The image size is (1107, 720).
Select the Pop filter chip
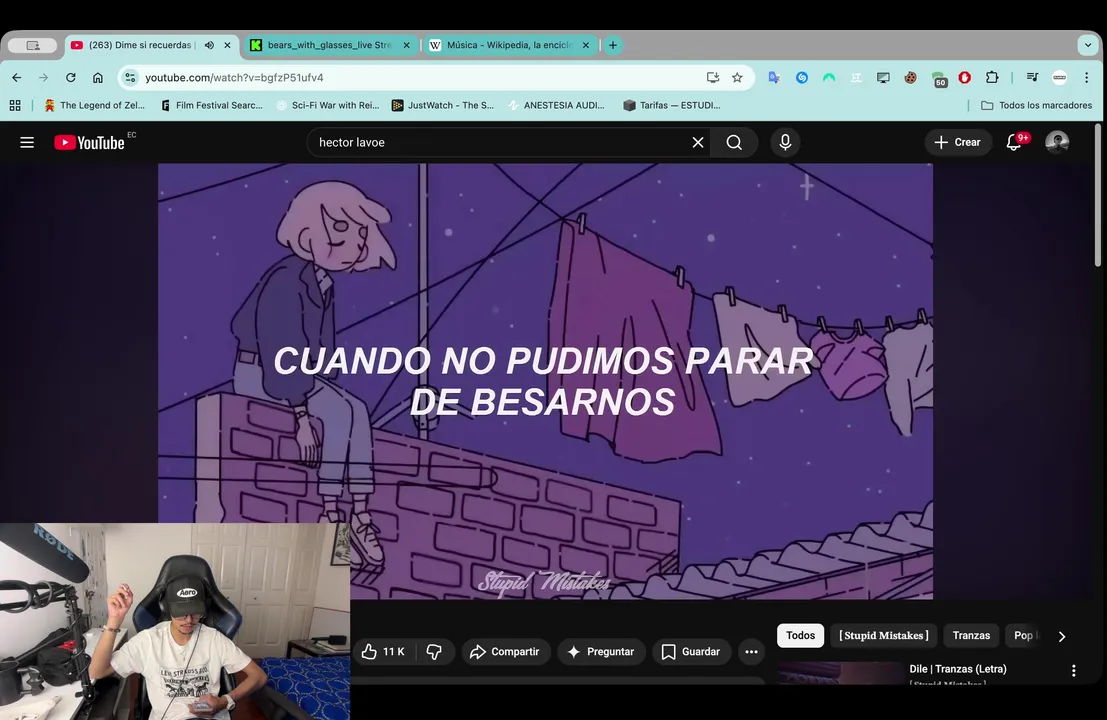coord(1025,635)
